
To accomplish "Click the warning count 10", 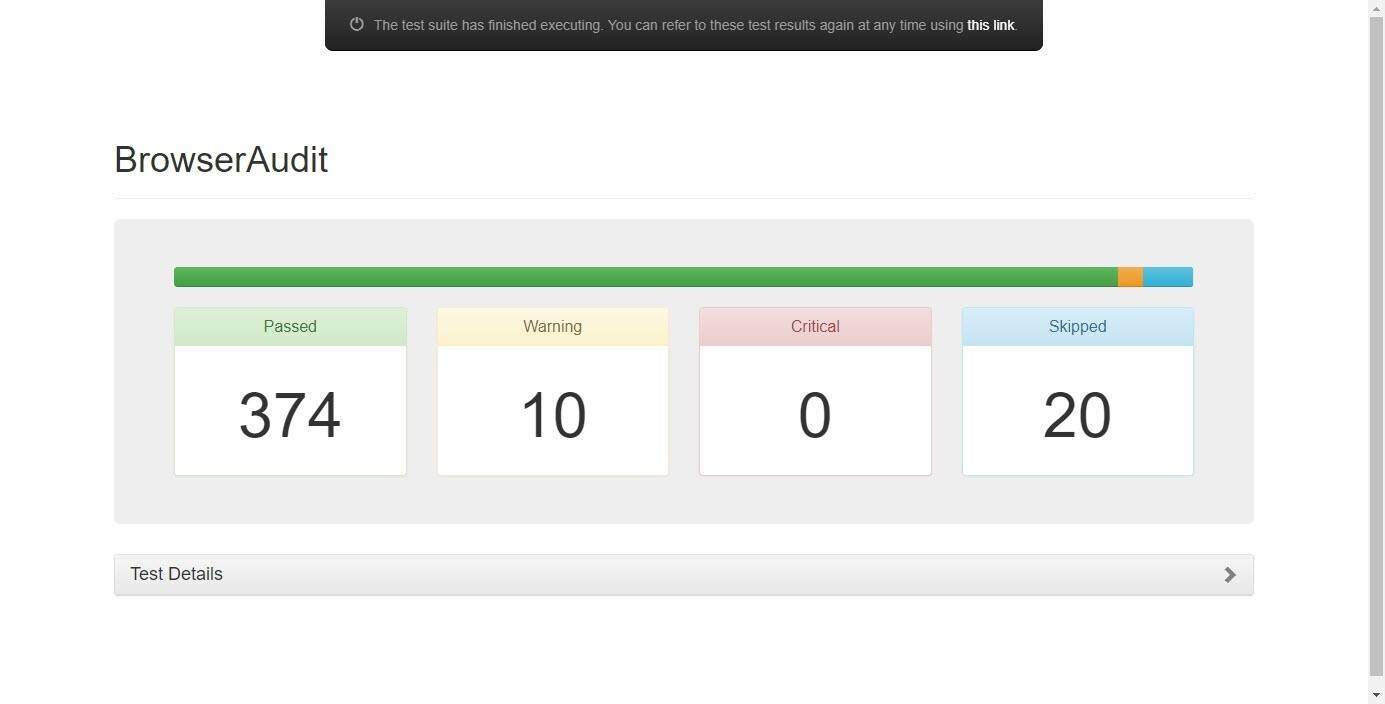I will tap(552, 415).
